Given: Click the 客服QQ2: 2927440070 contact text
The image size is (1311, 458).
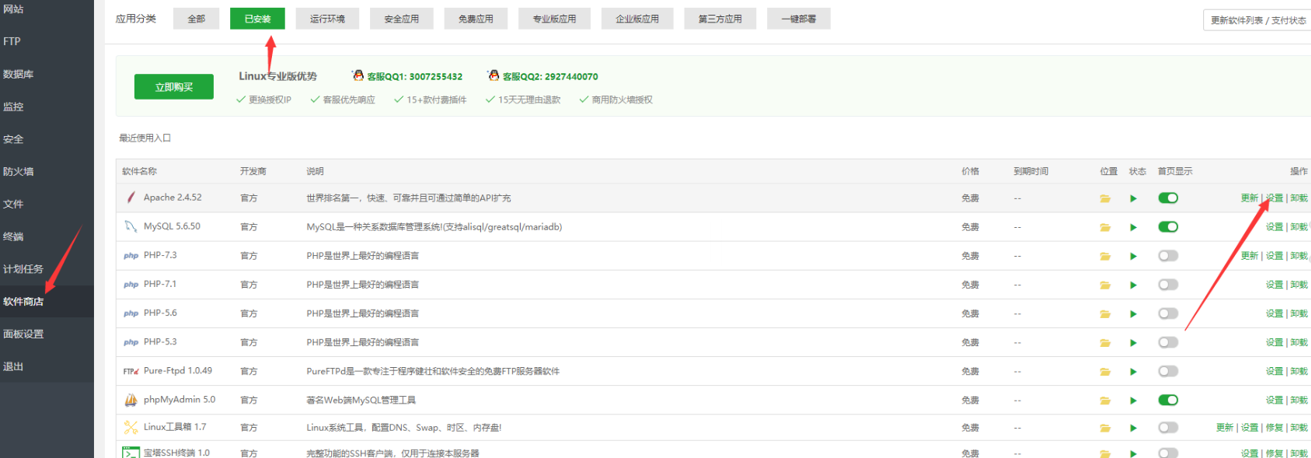Looking at the screenshot, I should point(550,76).
